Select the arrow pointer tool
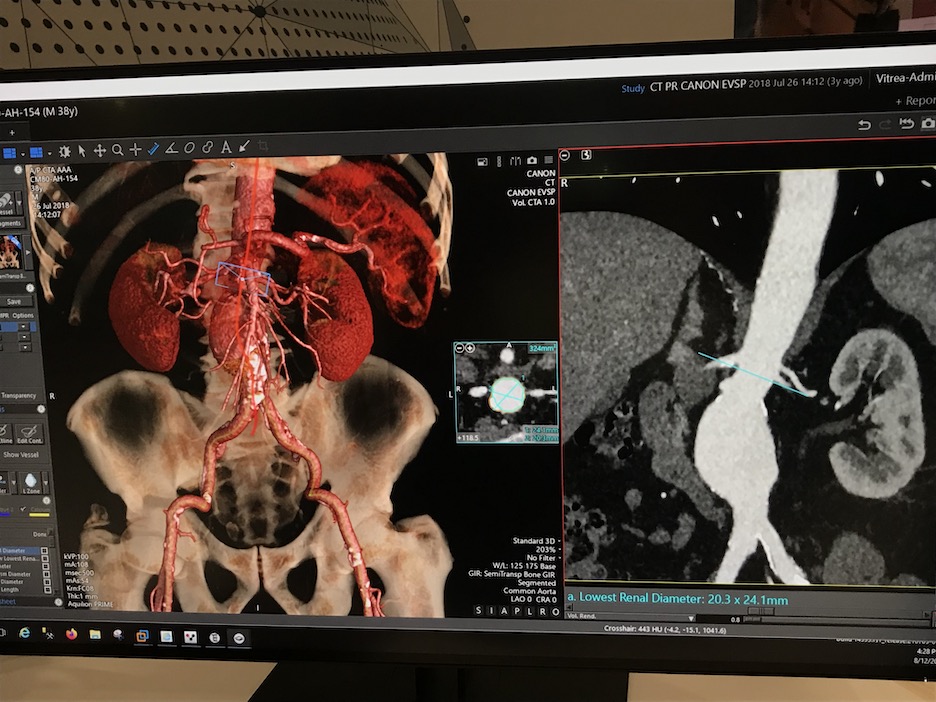 tap(83, 150)
